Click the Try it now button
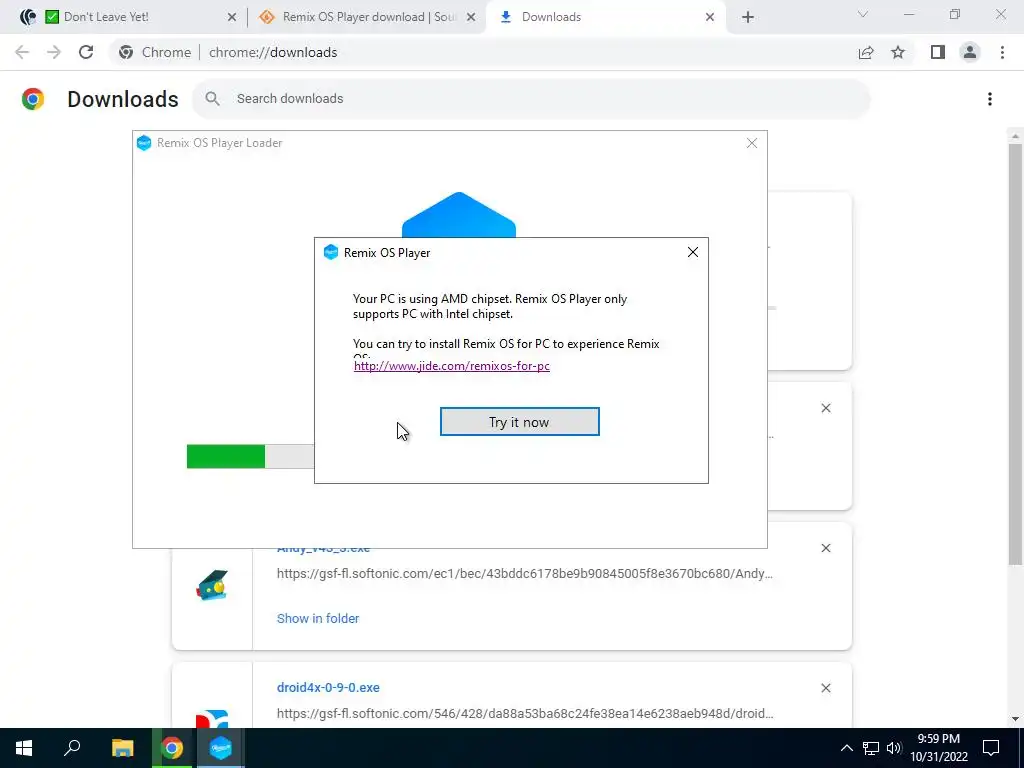The image size is (1024, 768). pyautogui.click(x=519, y=422)
